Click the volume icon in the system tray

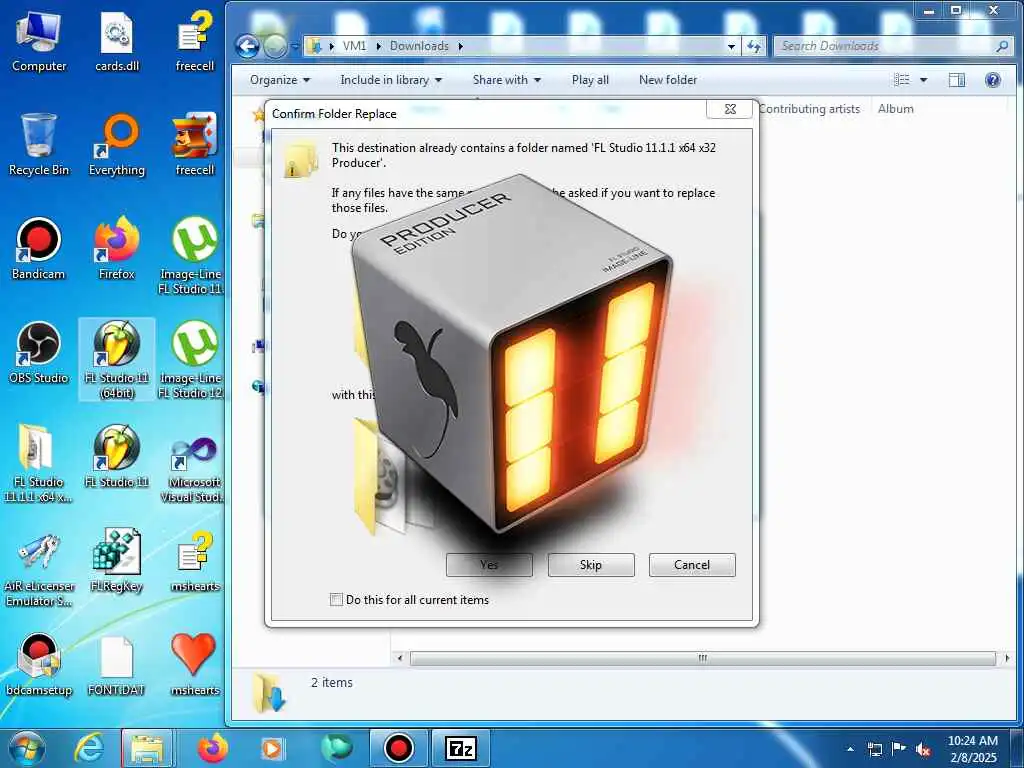pos(923,749)
